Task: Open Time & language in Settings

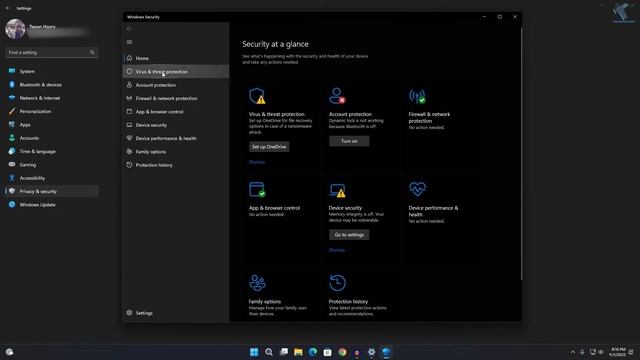Action: 52,151
